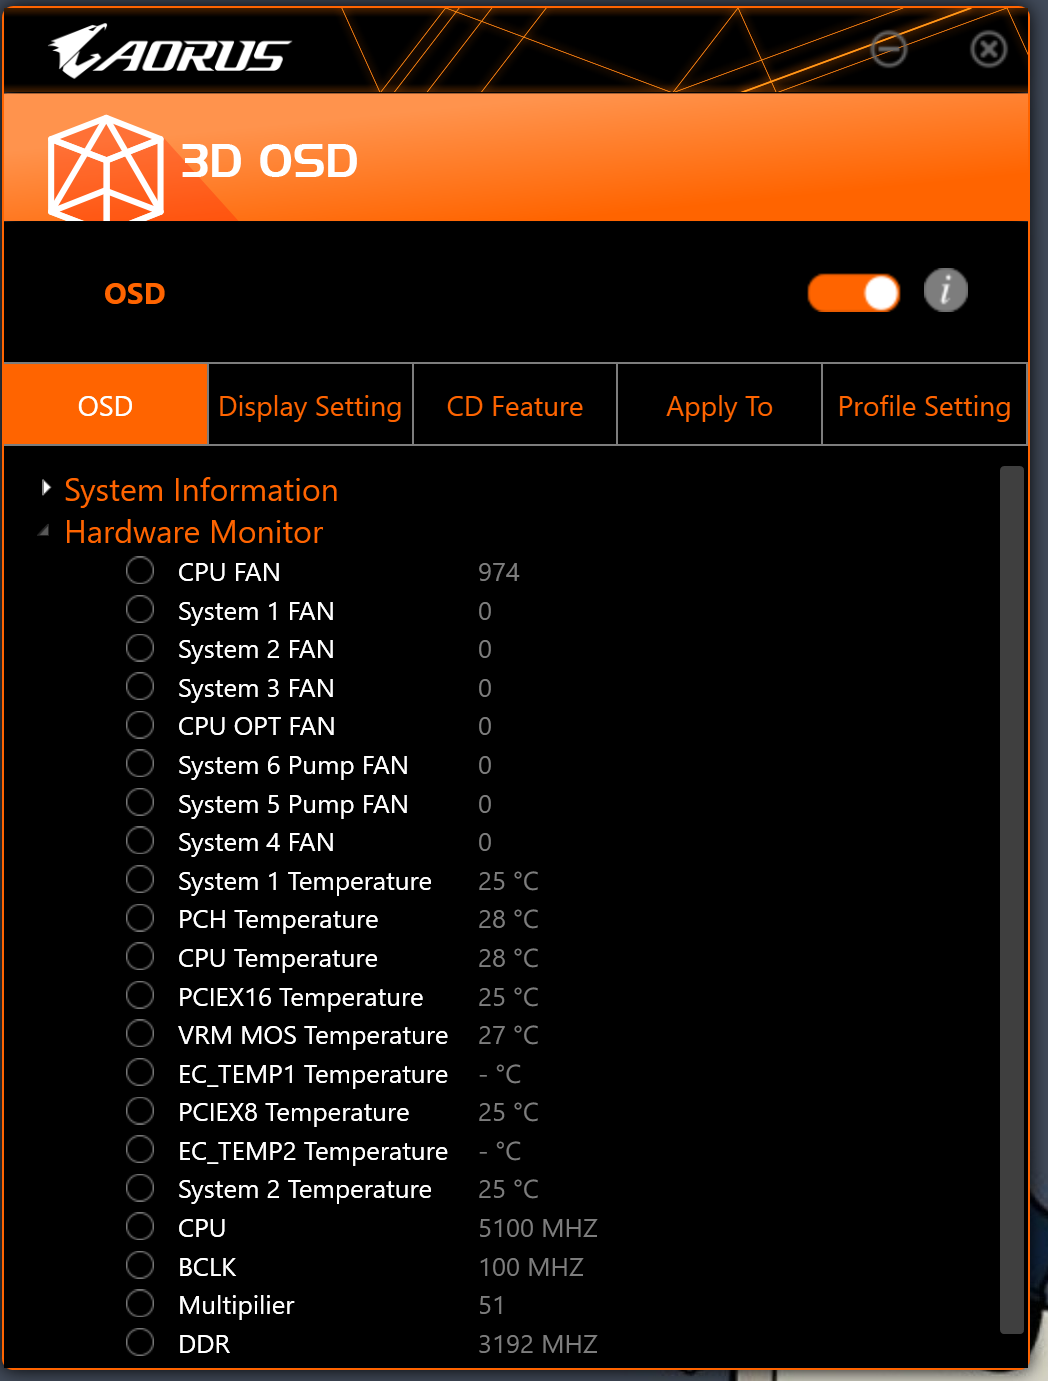The image size is (1048, 1381).
Task: Click the EC_TEMP1 Temperature label
Action: point(313,1074)
